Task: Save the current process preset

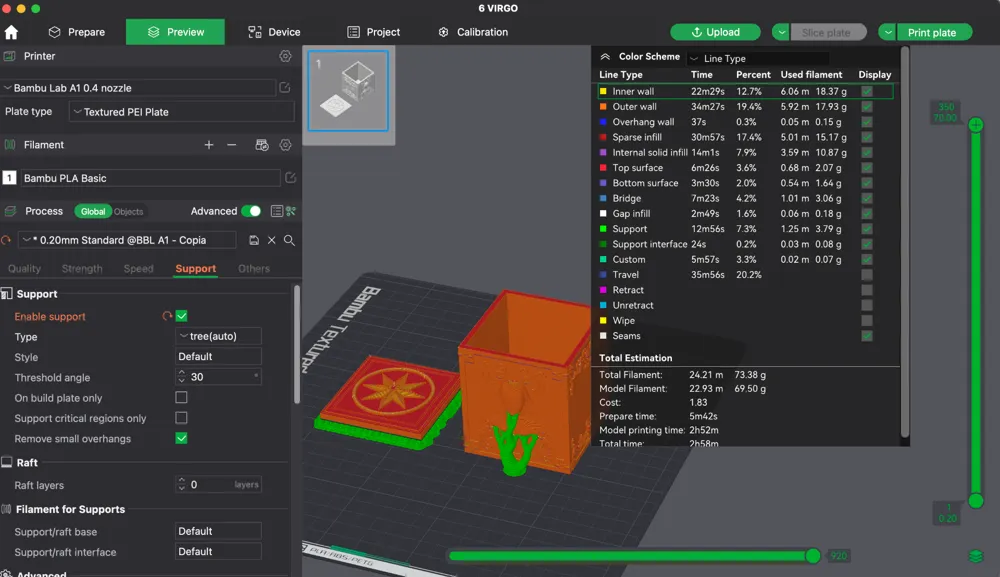Action: point(254,240)
